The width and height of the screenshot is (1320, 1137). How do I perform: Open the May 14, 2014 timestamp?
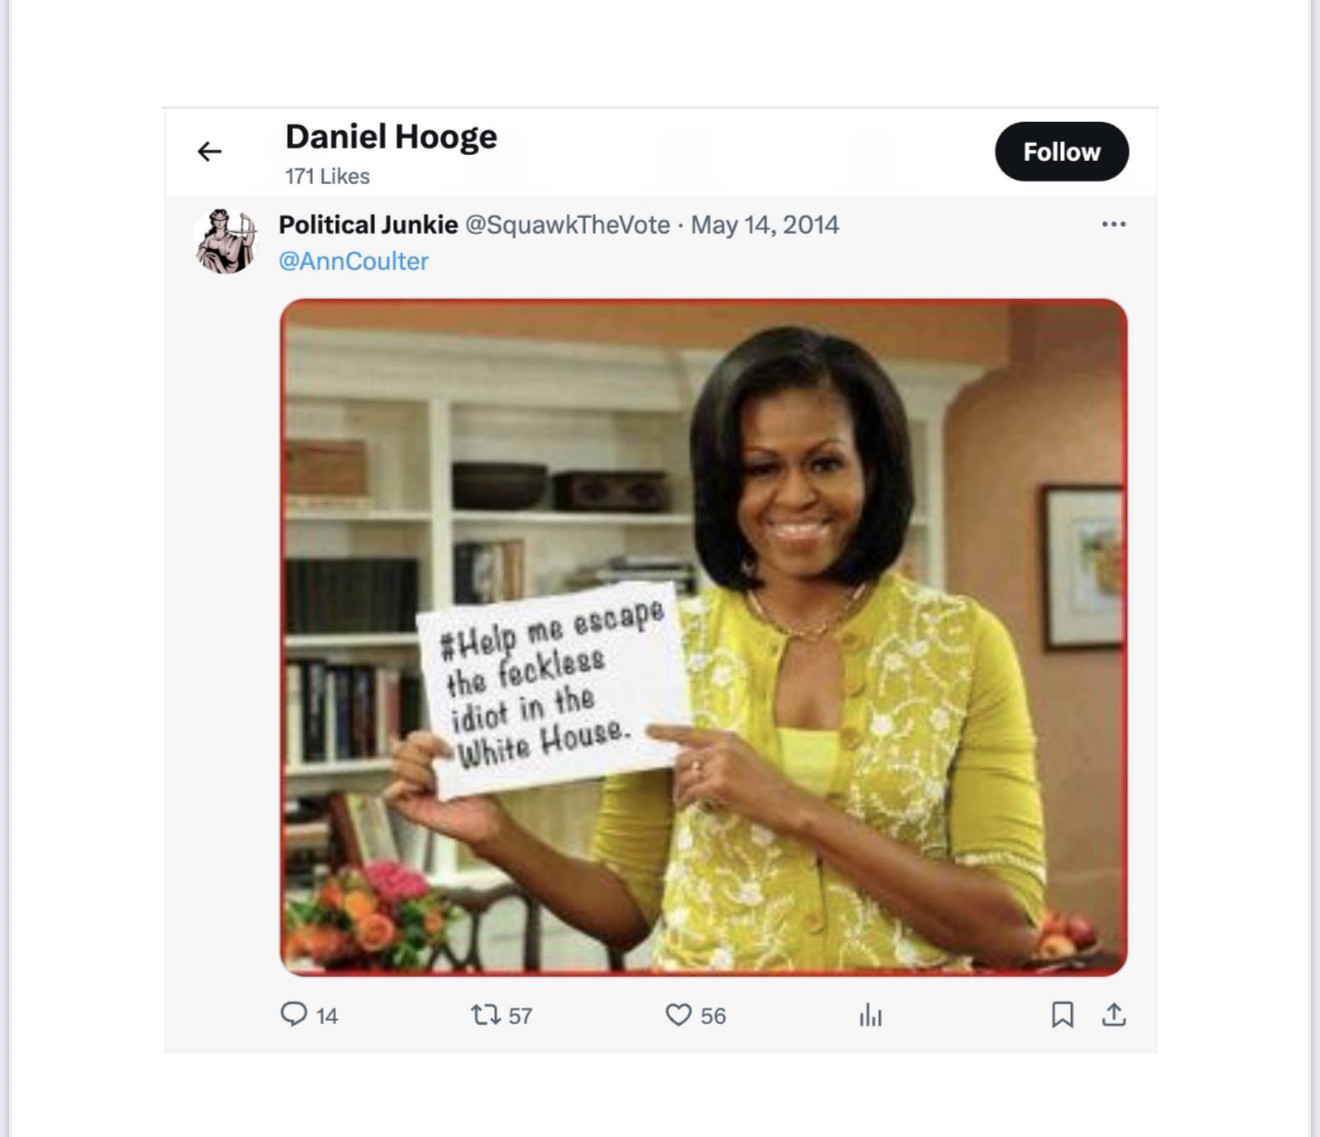click(x=765, y=225)
